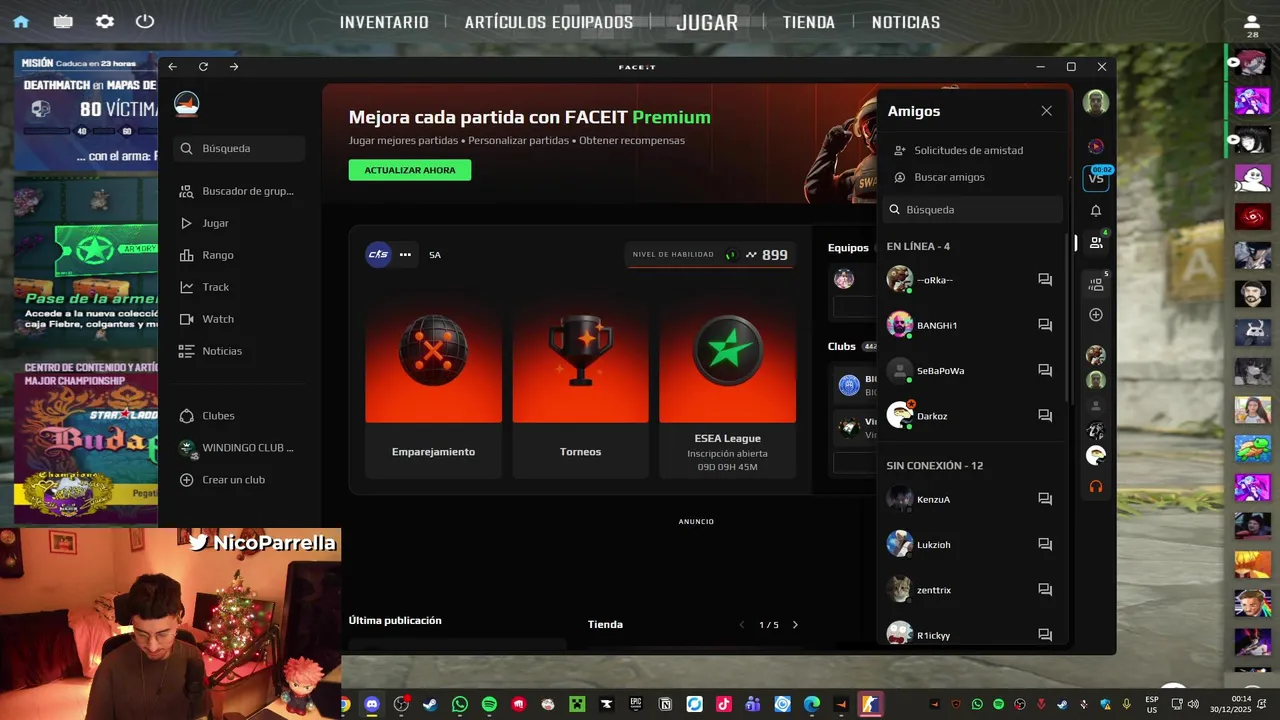This screenshot has height=720, width=1280.
Task: Open WINDINGO CLUB entry
Action: pos(238,448)
